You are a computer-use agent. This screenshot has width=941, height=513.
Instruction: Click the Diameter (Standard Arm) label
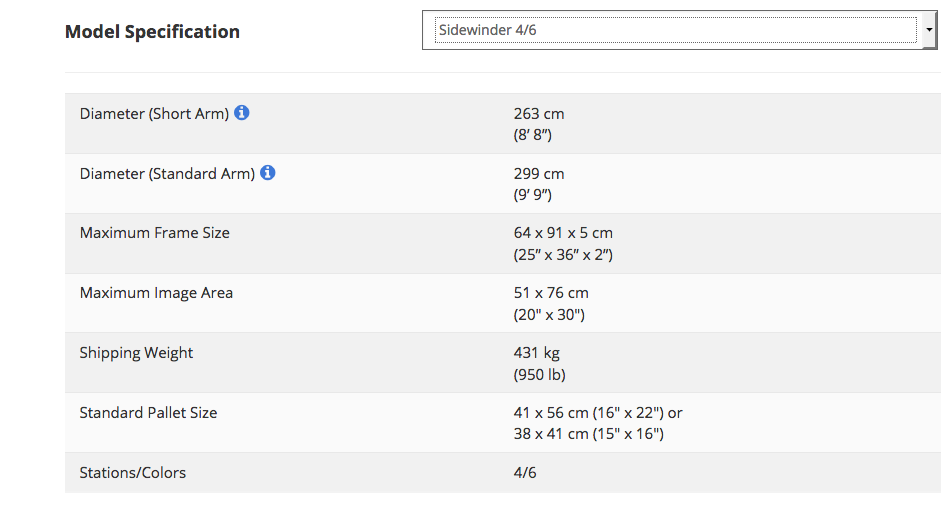tap(167, 173)
